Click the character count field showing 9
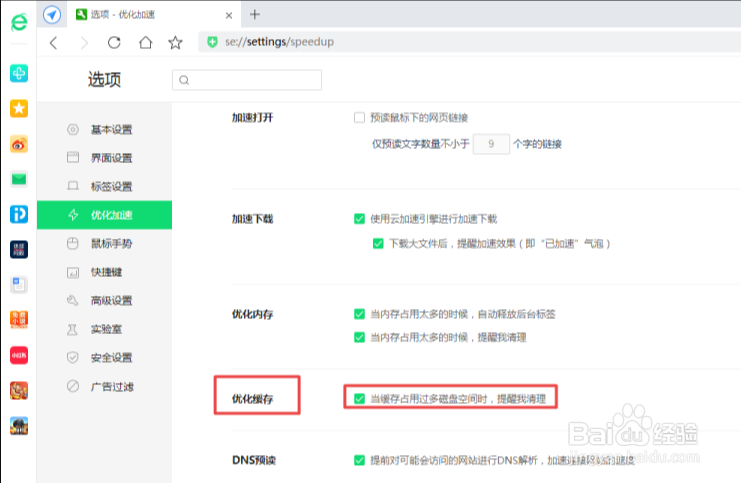This screenshot has height=483, width=741. click(x=491, y=144)
